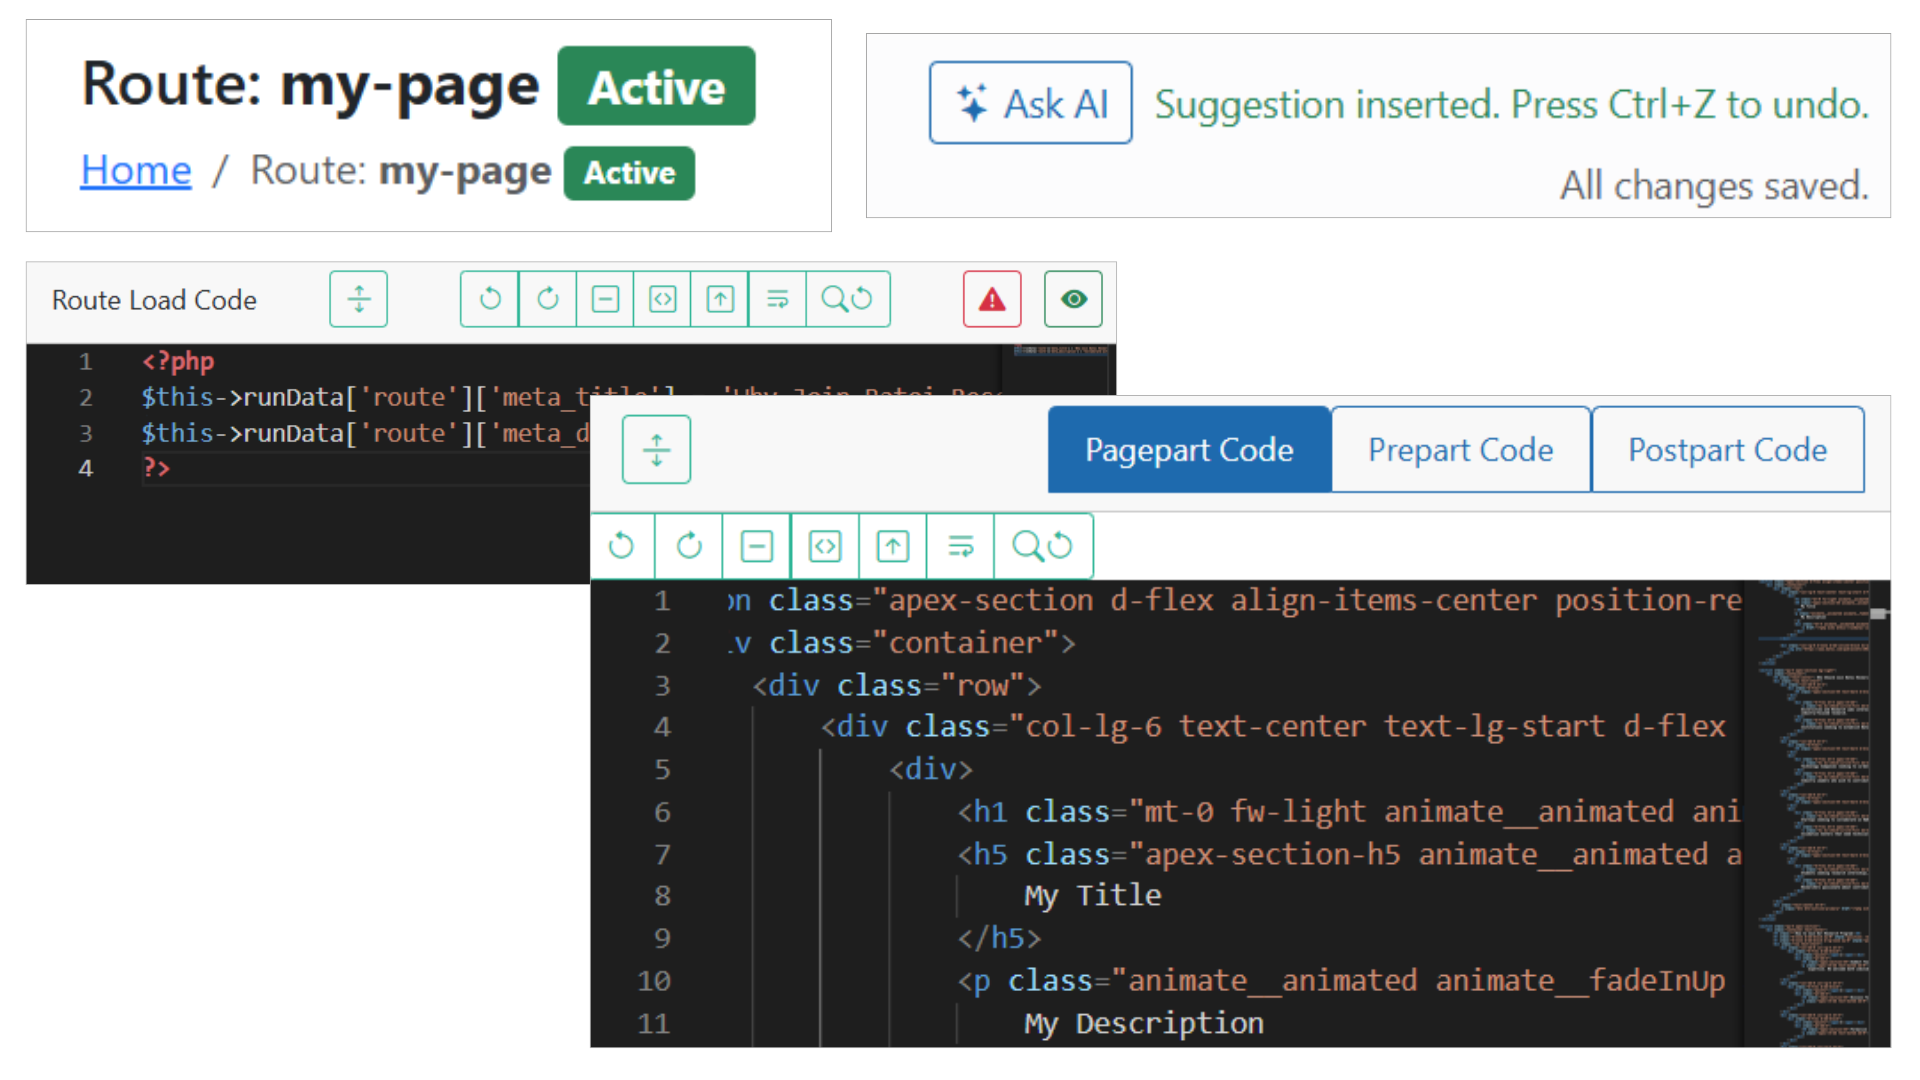1920x1080 pixels.
Task: Collapse code folds in Pagepart editor toolbar
Action: tap(756, 546)
